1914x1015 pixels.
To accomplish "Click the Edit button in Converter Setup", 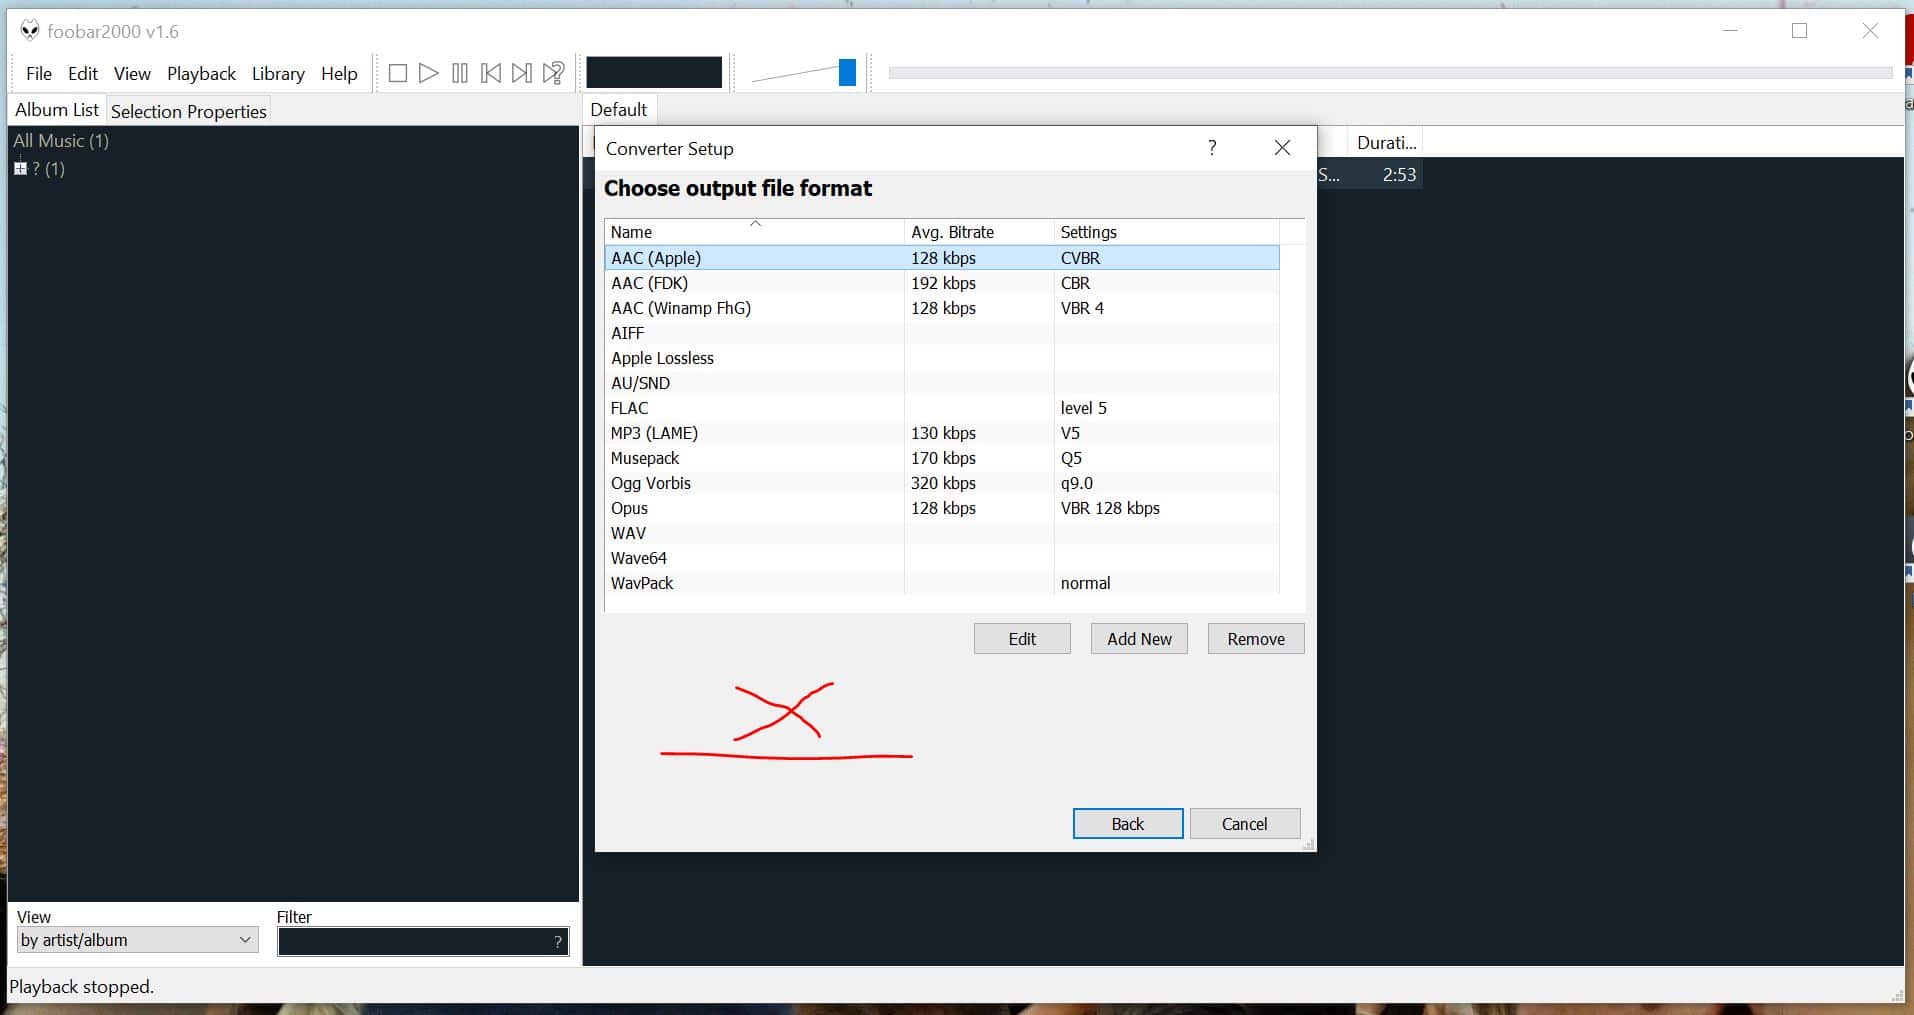I will click(1022, 639).
